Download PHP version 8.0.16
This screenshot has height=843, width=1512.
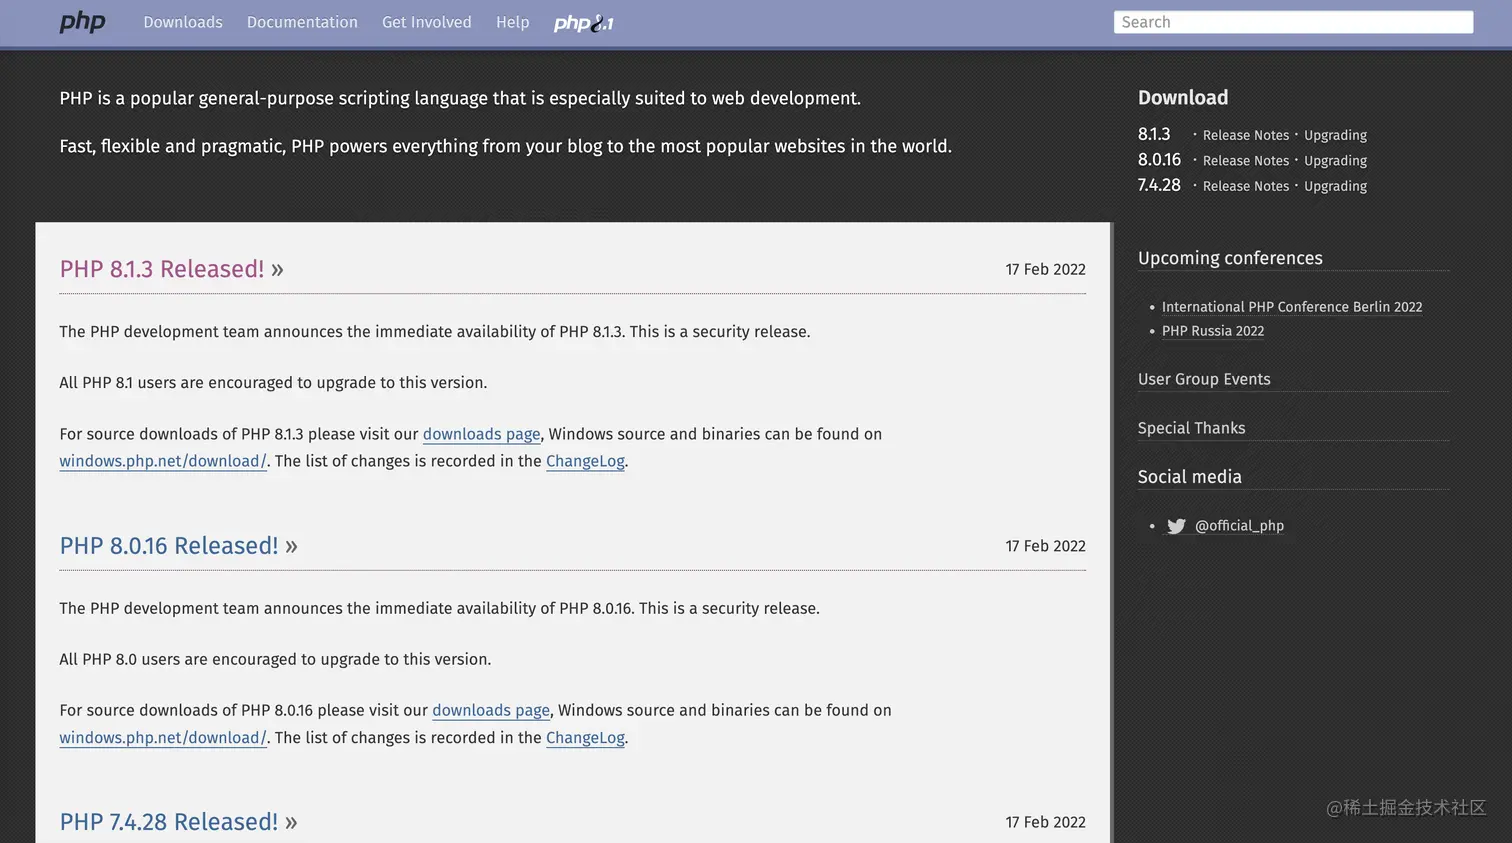point(1159,160)
